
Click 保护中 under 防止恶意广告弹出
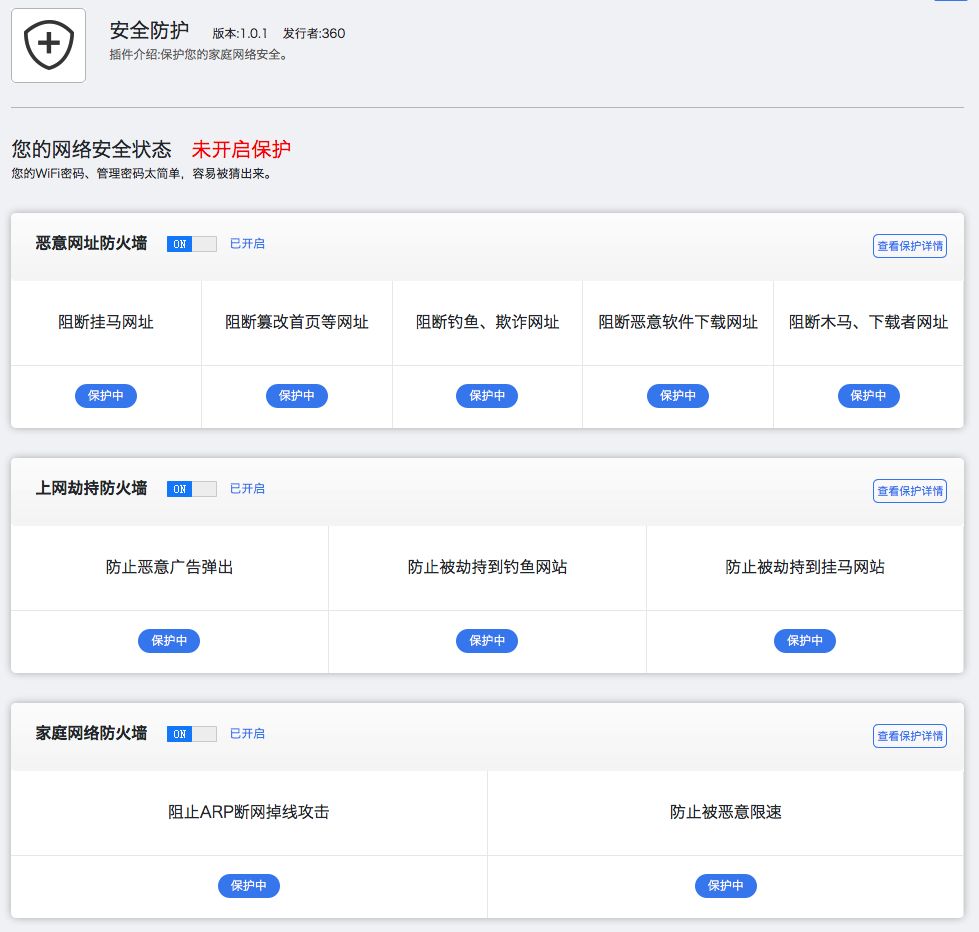point(169,640)
